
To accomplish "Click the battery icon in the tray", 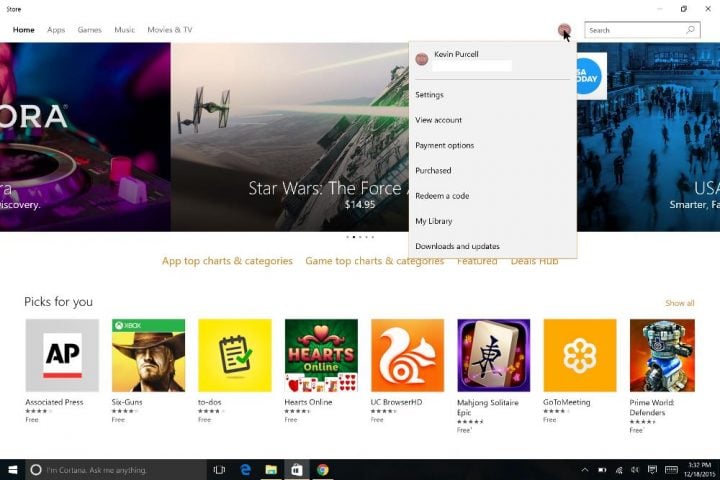I will pyautogui.click(x=602, y=469).
